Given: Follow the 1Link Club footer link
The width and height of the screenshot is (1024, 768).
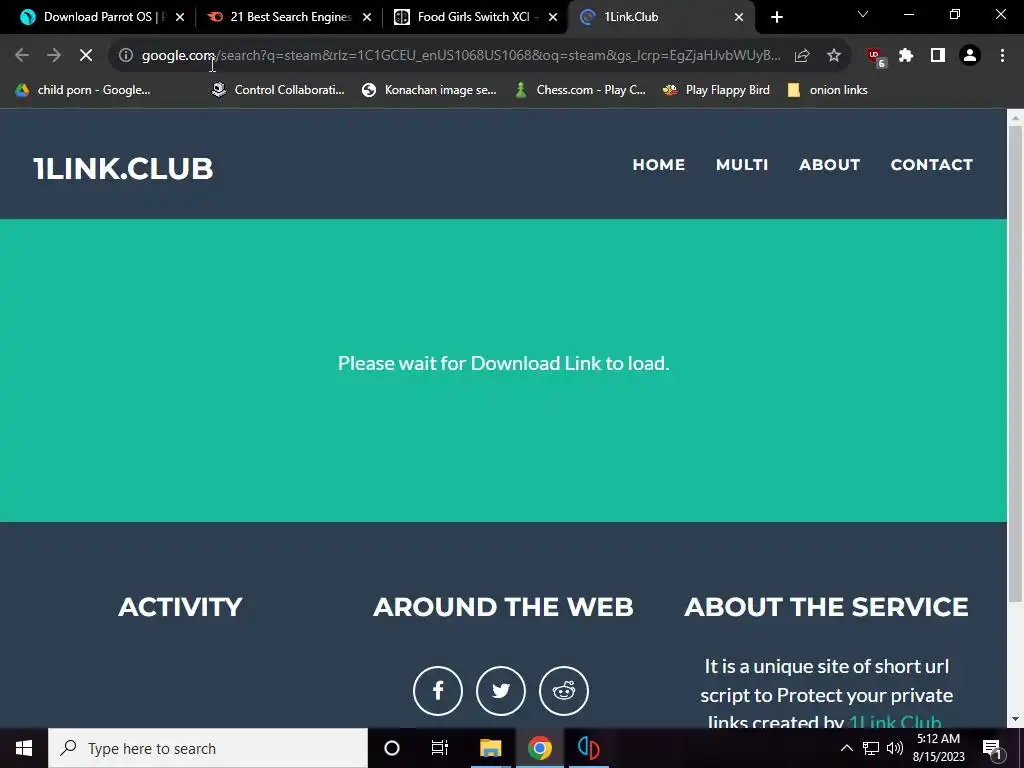Looking at the screenshot, I should click(x=895, y=722).
